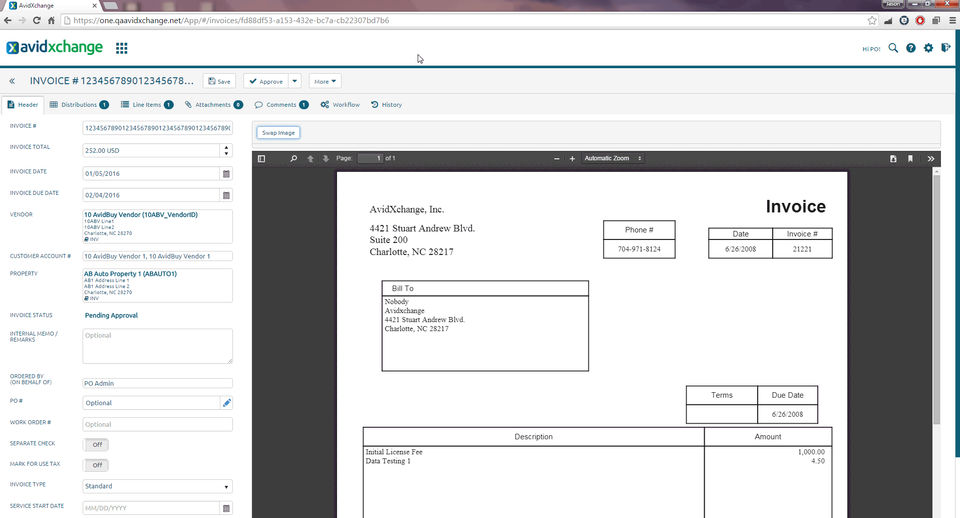Switch to the Header tab
Screen dimensions: 960x518
(23, 105)
